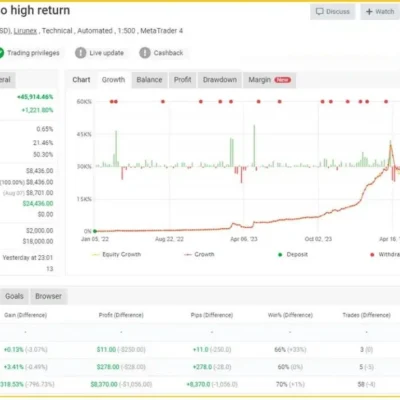This screenshot has height=400, width=400.
Task: Click the Oct 02, '23 axis label
Action: coord(318,239)
